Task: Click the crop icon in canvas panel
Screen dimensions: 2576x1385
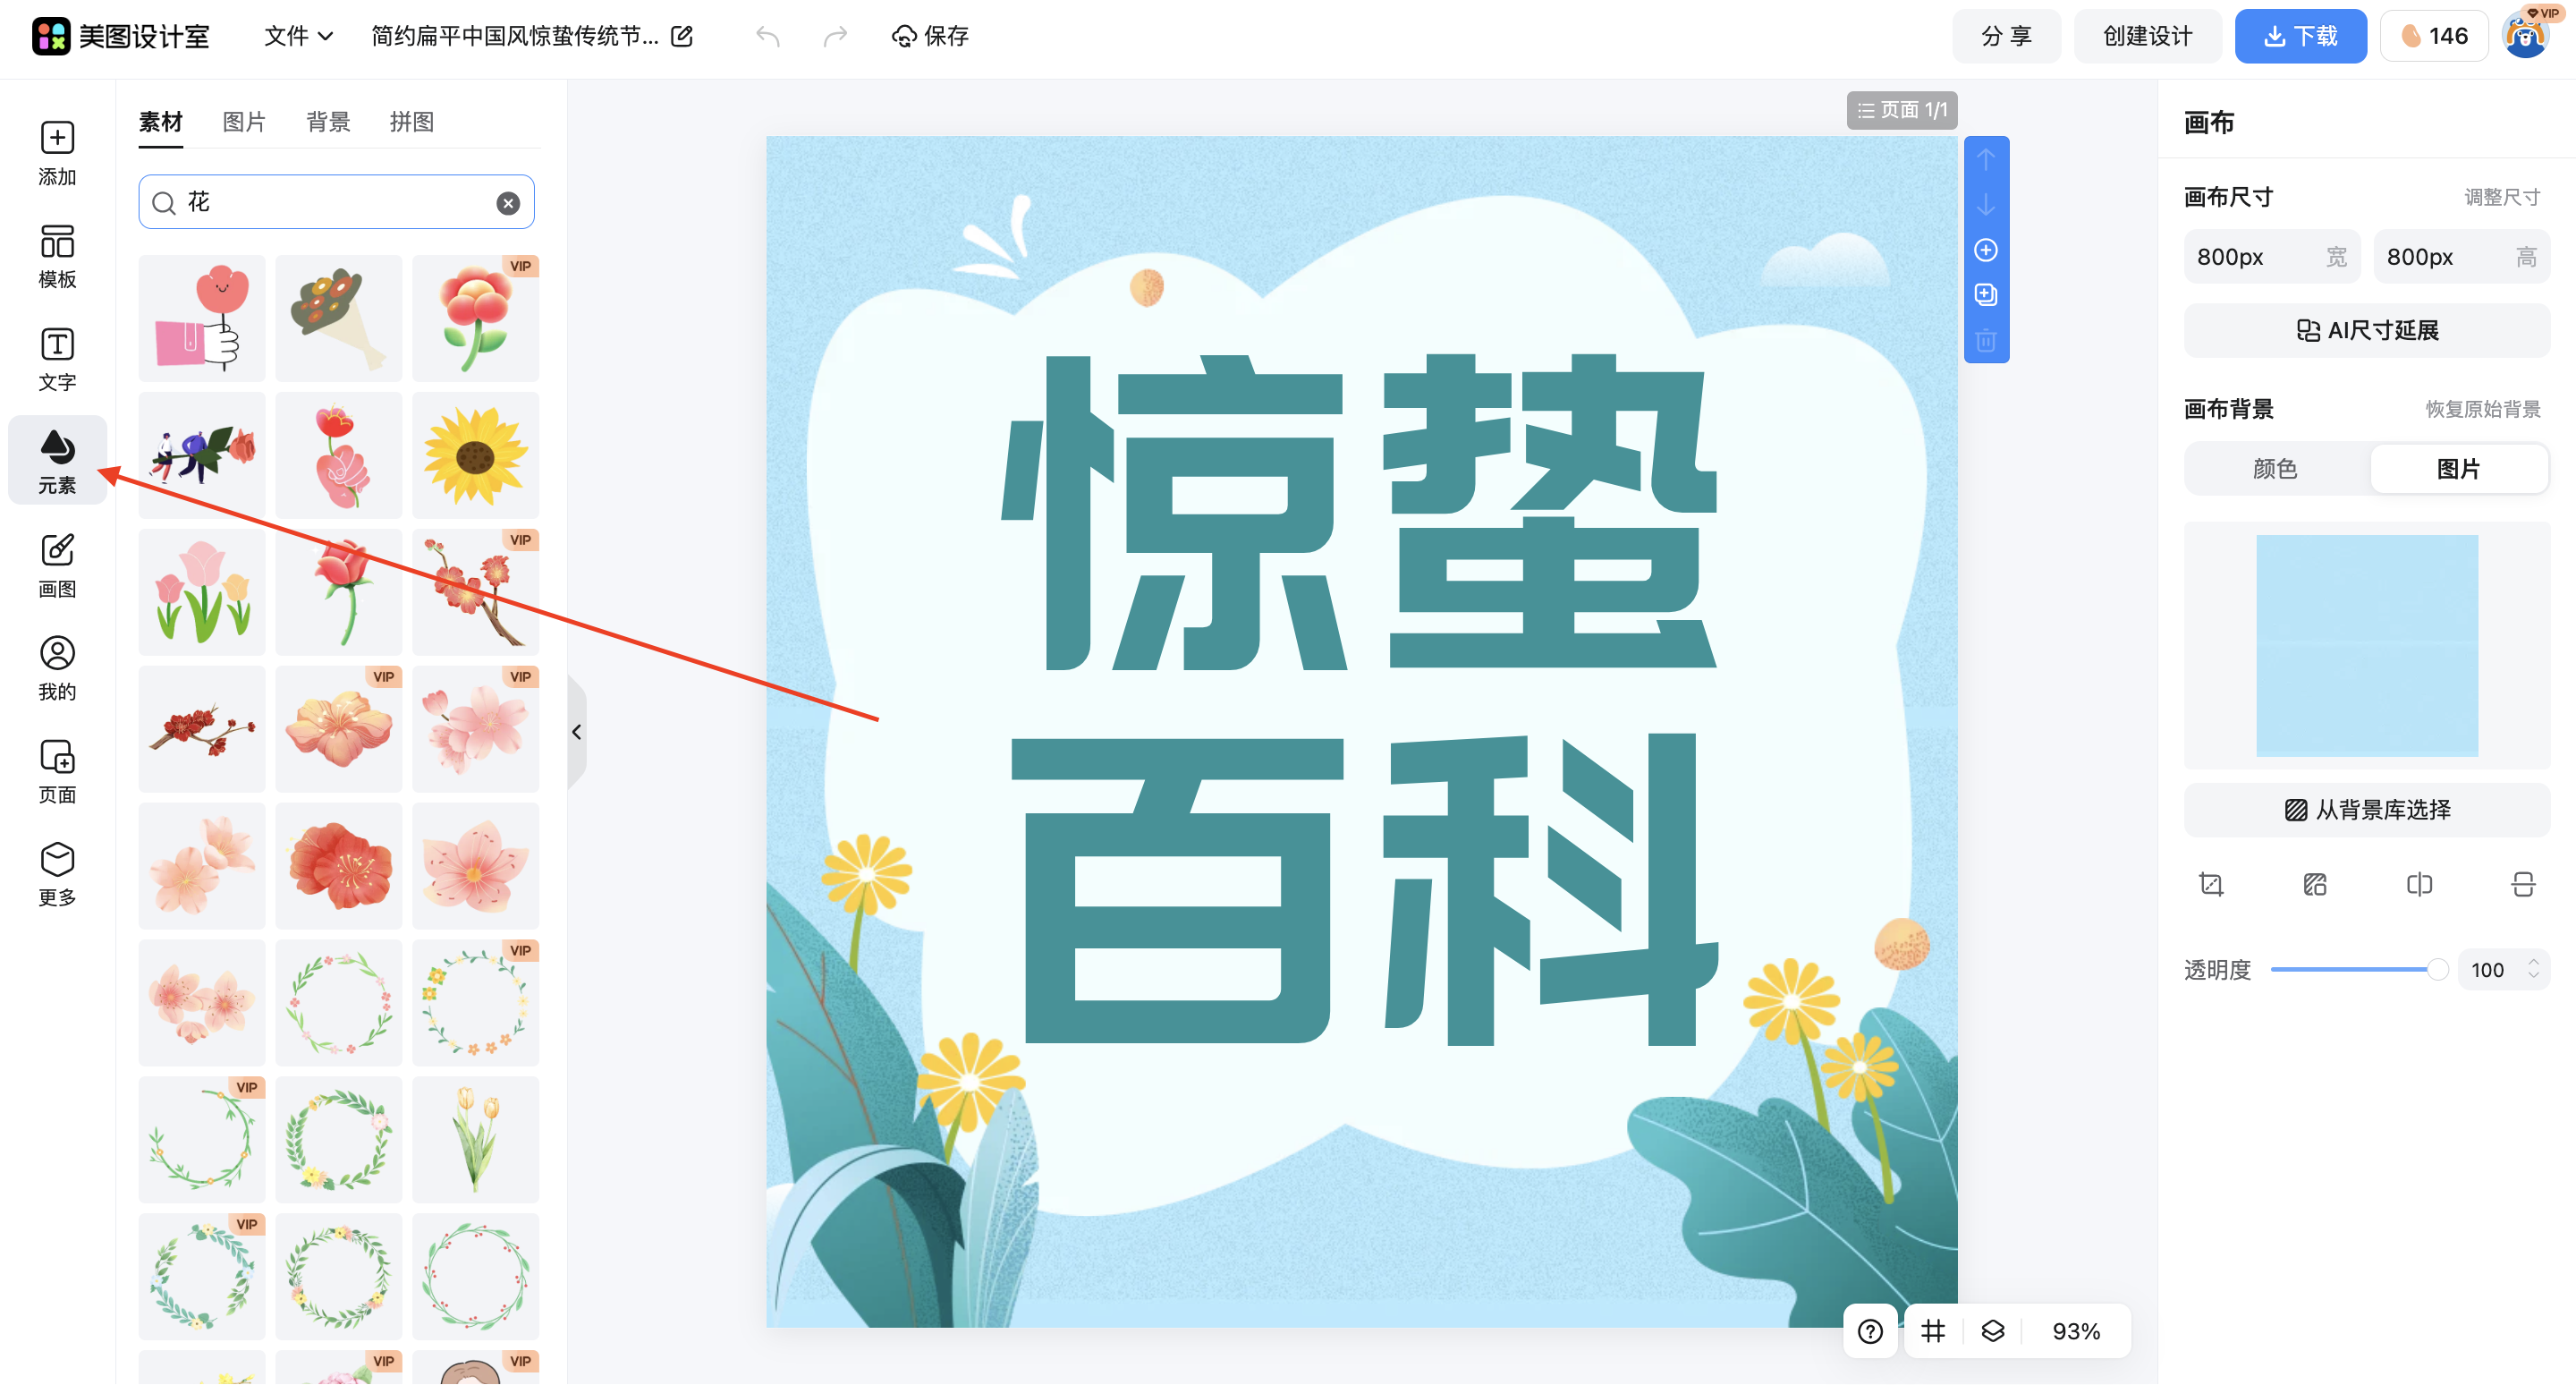Action: (x=2211, y=884)
